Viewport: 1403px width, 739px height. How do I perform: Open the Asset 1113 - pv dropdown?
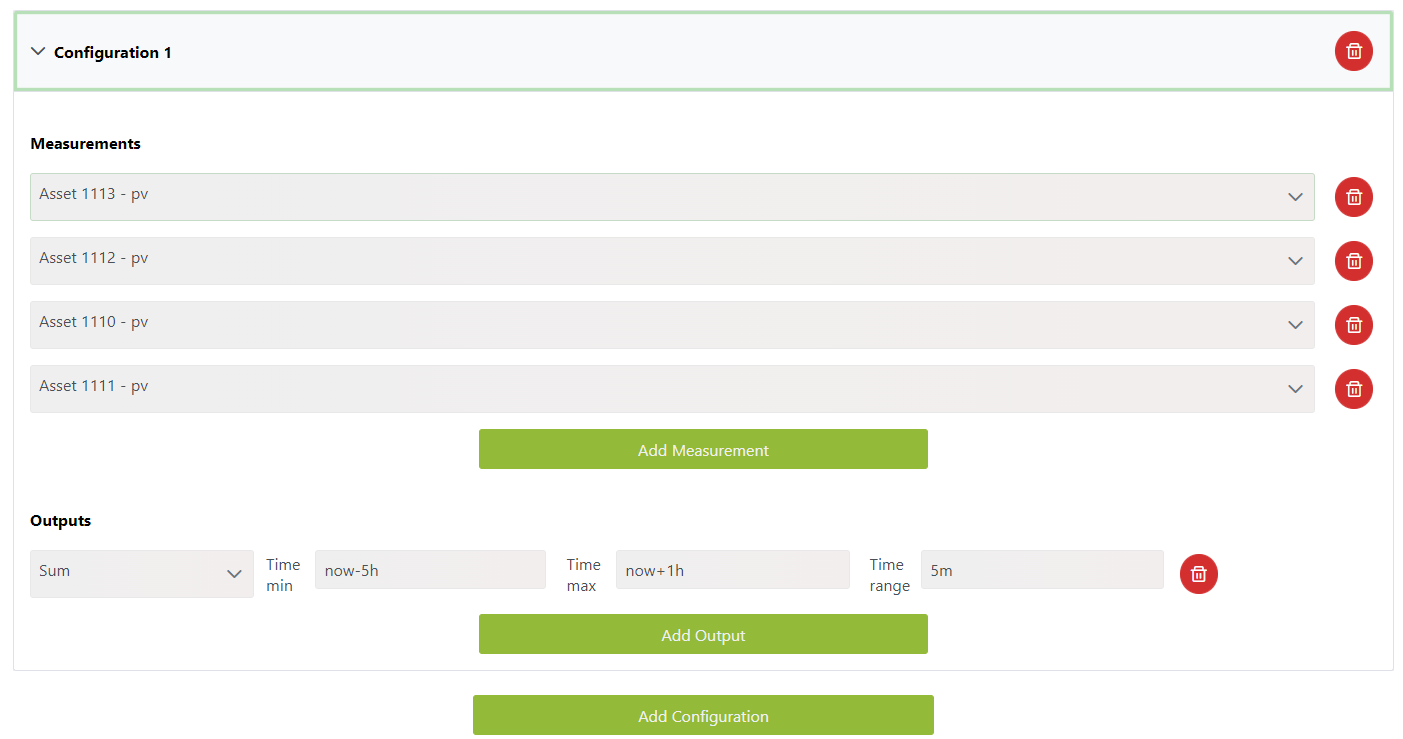coord(672,197)
